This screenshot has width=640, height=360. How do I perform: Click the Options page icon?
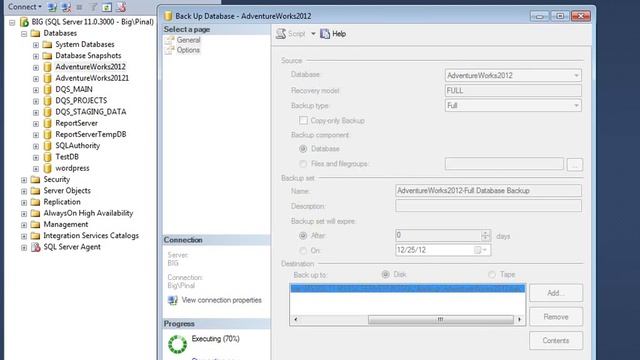[169, 50]
